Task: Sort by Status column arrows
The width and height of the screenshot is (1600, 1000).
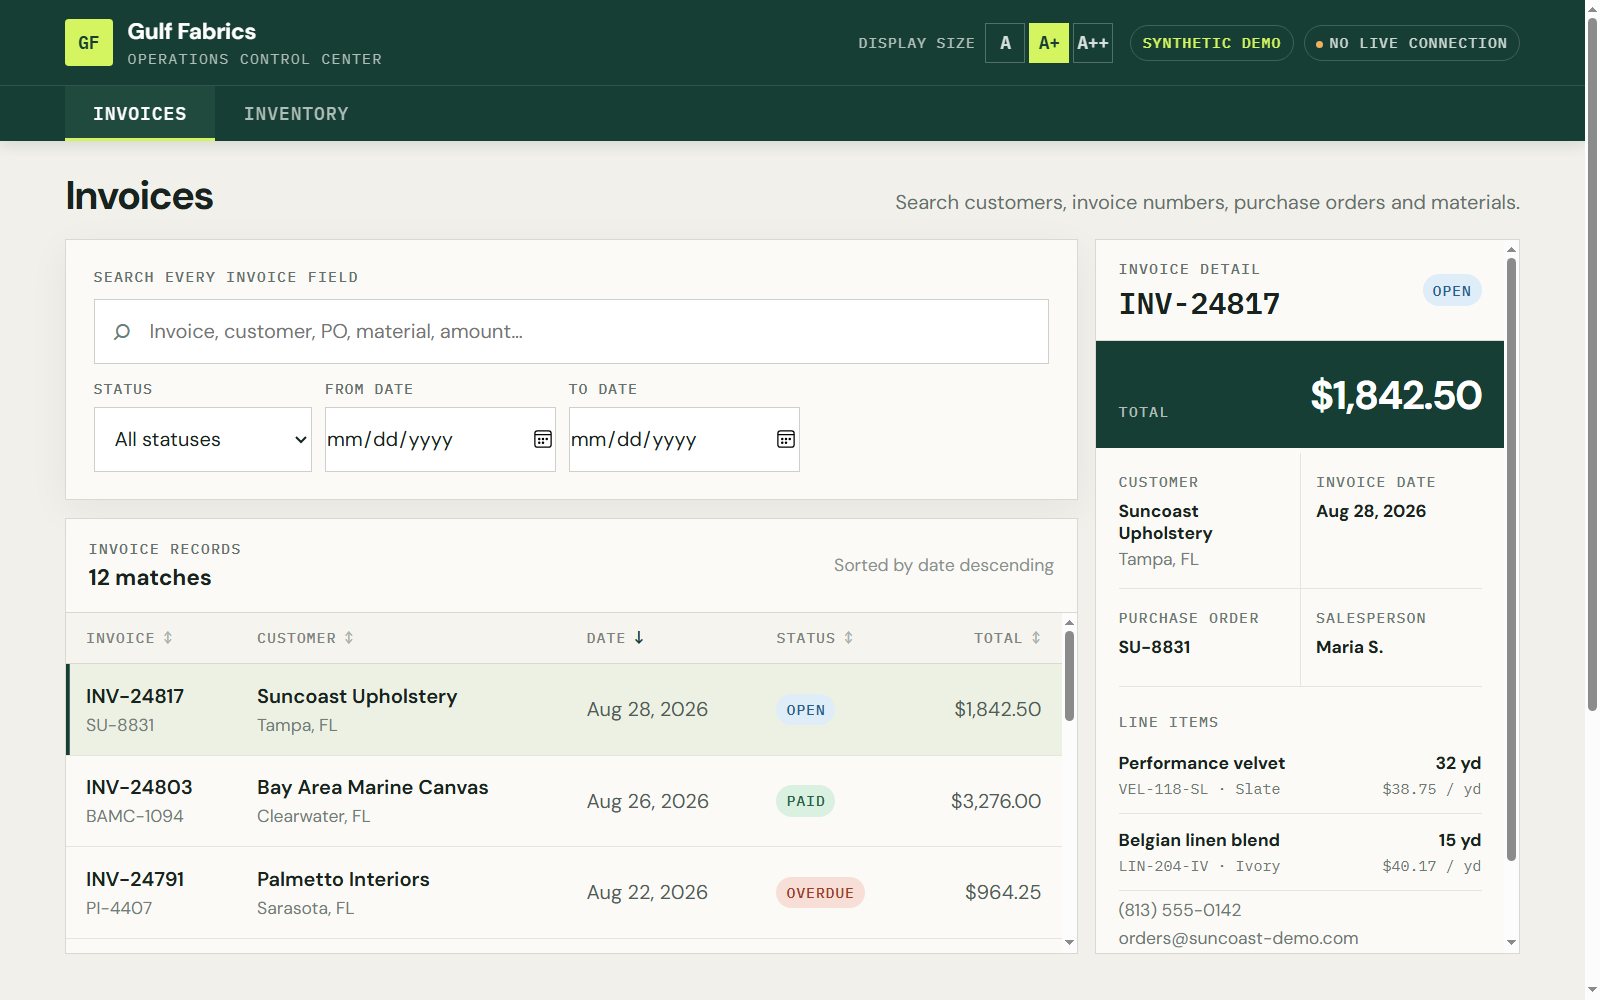Action: pyautogui.click(x=848, y=638)
